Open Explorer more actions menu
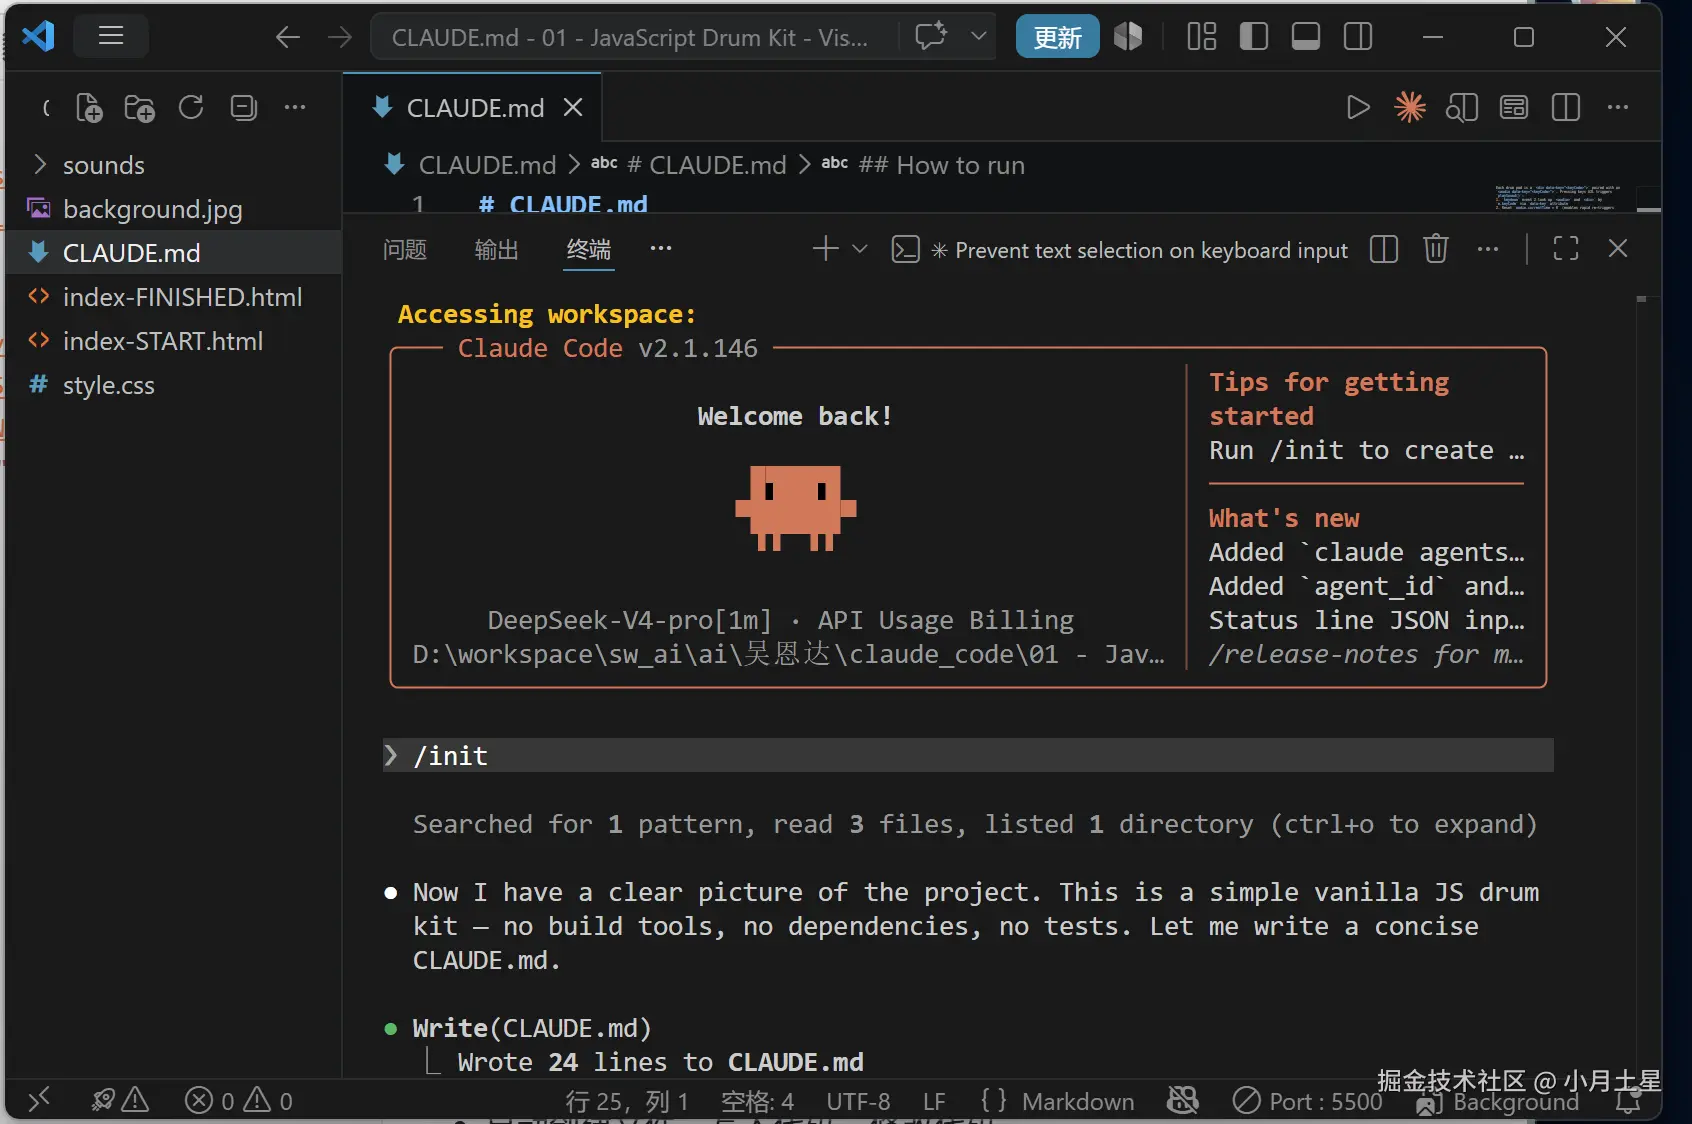Viewport: 1692px width, 1124px height. coord(295,107)
